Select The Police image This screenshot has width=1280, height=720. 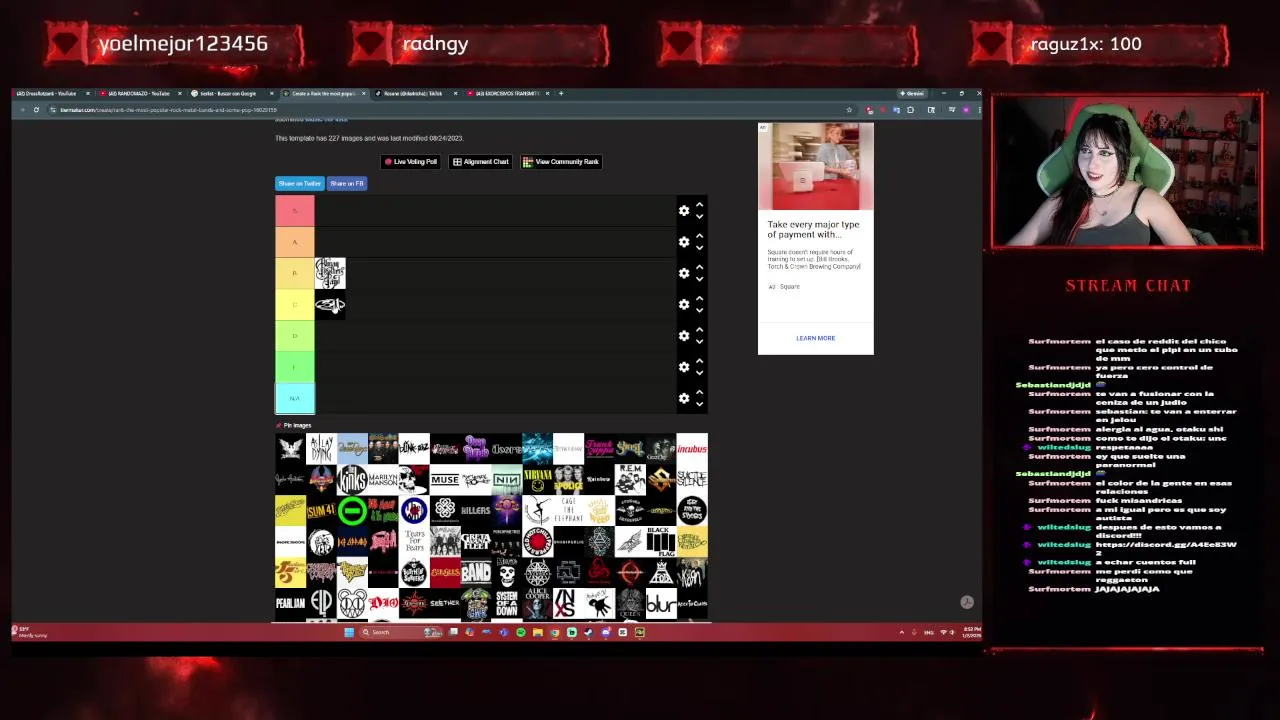pos(568,479)
